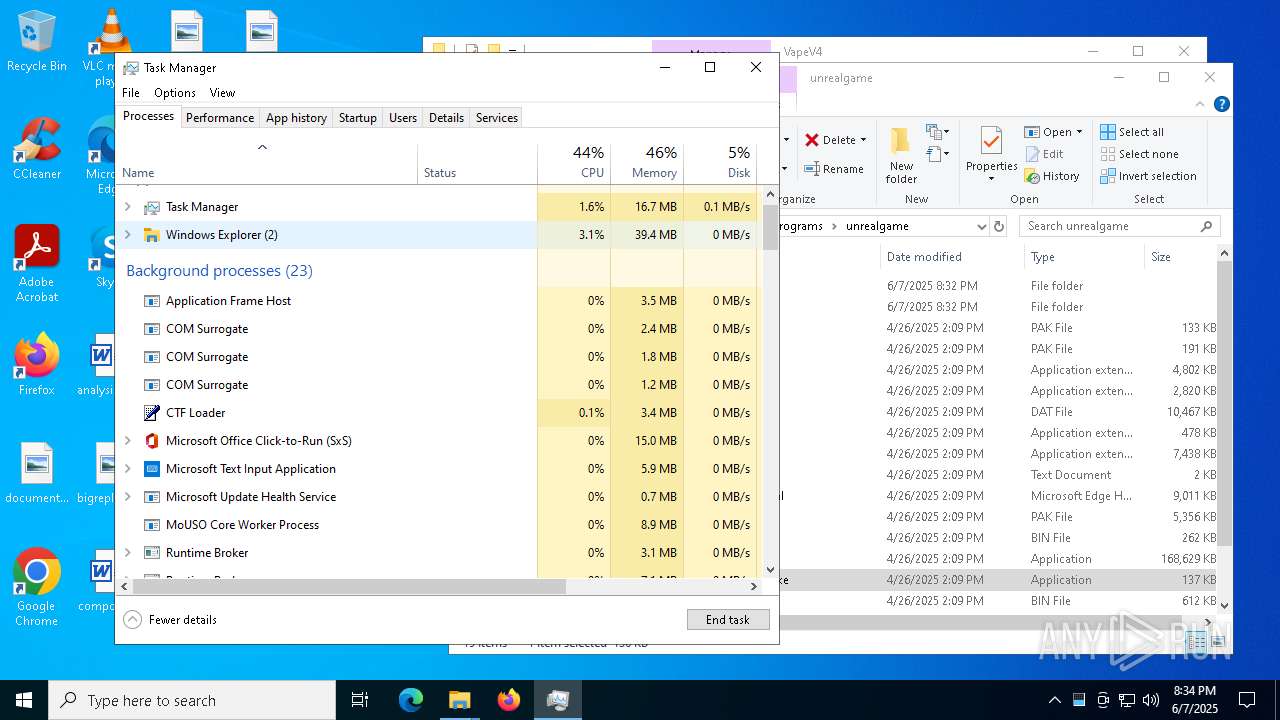1280x720 pixels.
Task: Click Select all in Explorer ribbon
Action: point(1132,132)
